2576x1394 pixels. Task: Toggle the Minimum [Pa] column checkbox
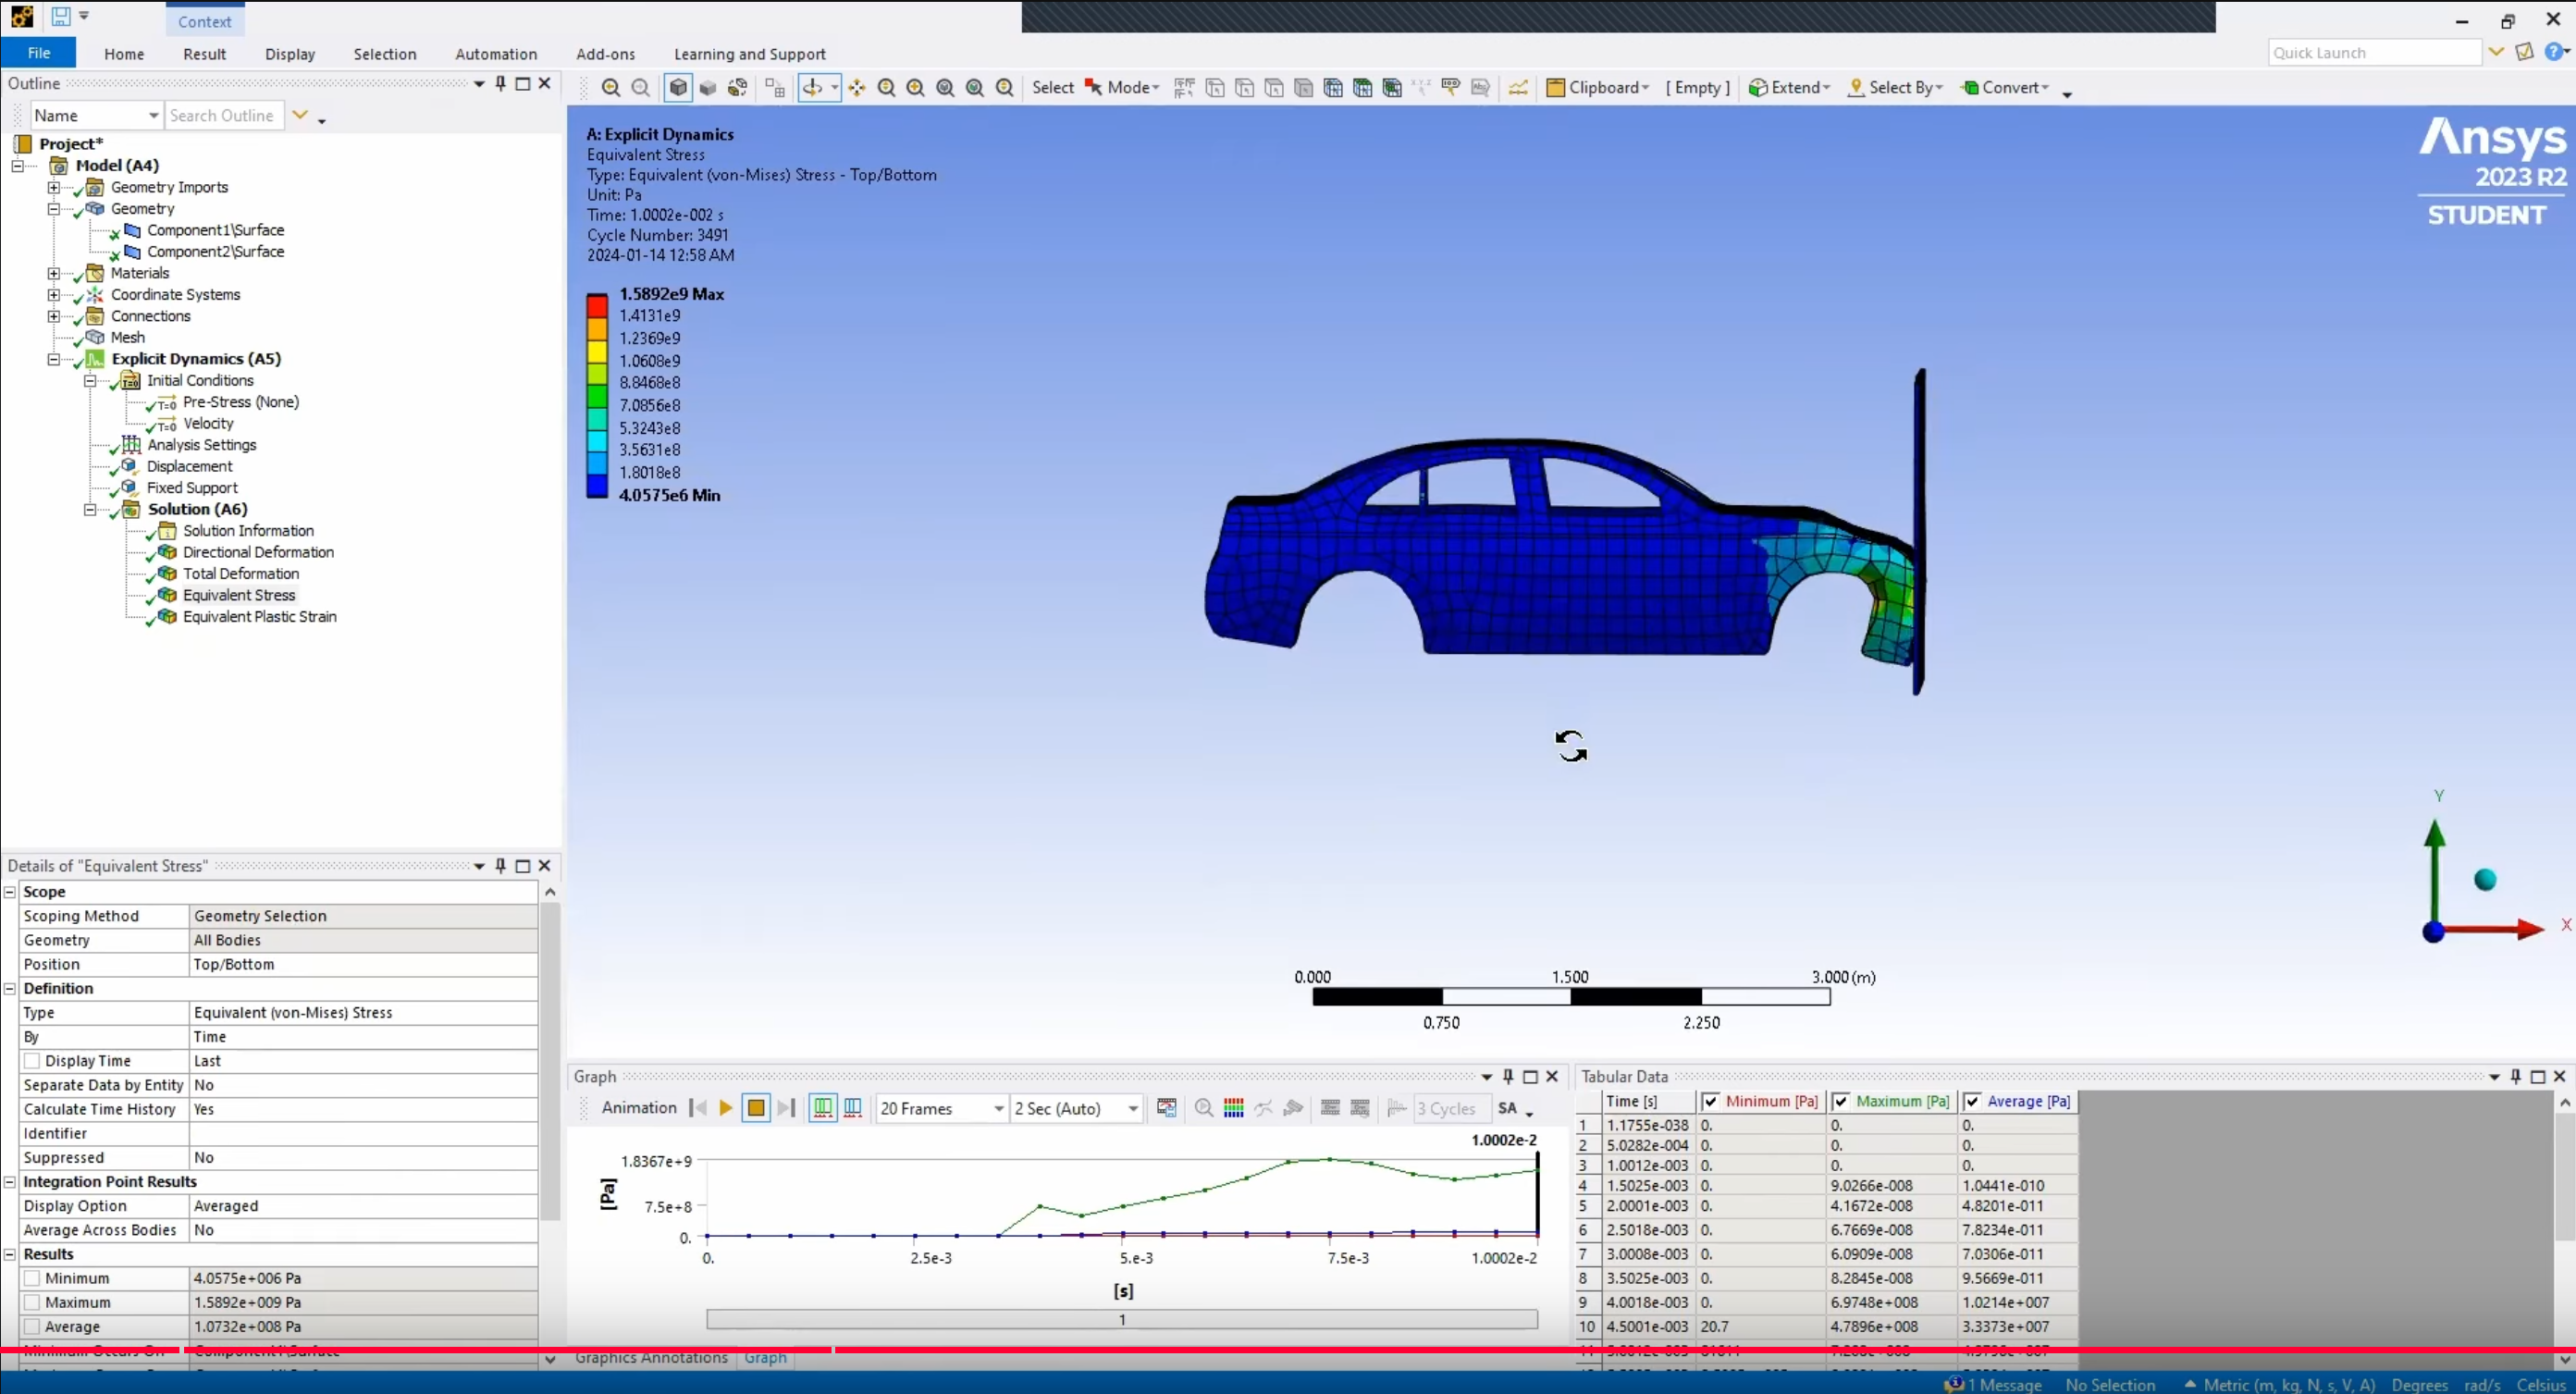pyautogui.click(x=1711, y=1101)
